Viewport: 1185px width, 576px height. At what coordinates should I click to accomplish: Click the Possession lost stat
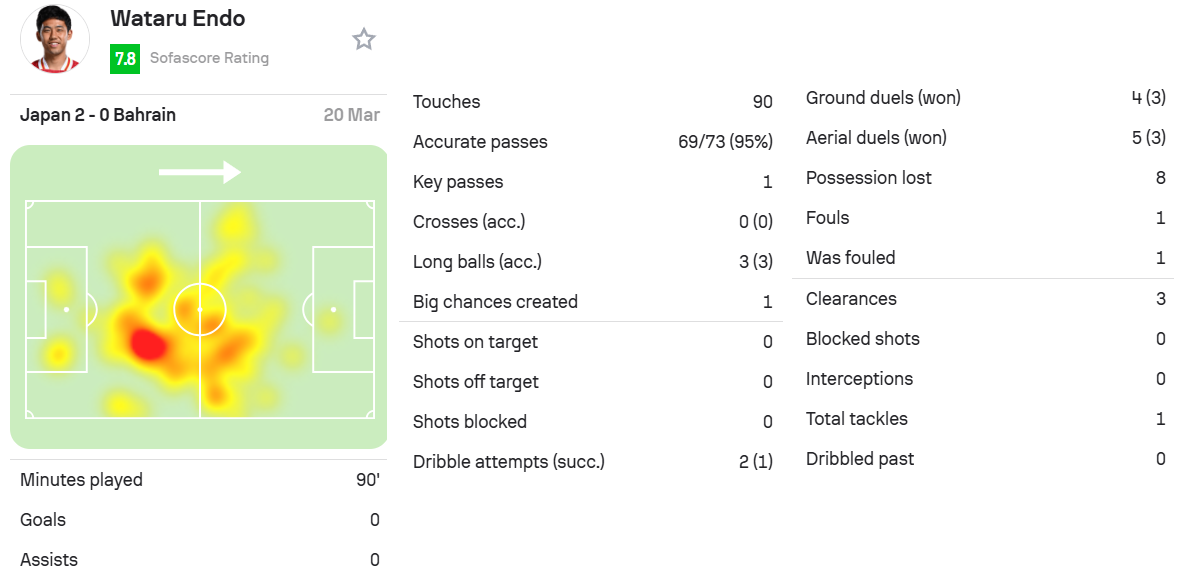(985, 178)
